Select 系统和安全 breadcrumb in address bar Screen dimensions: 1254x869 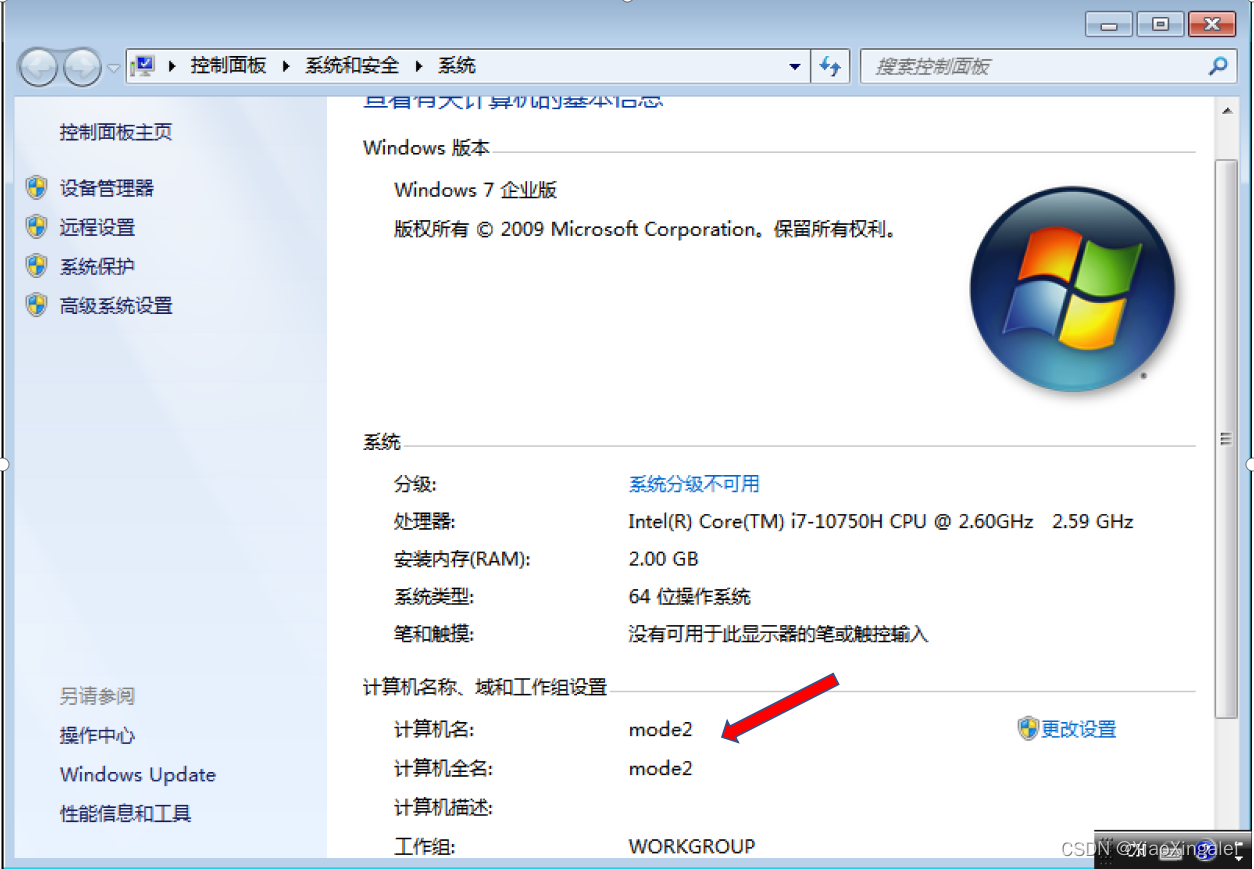click(352, 66)
